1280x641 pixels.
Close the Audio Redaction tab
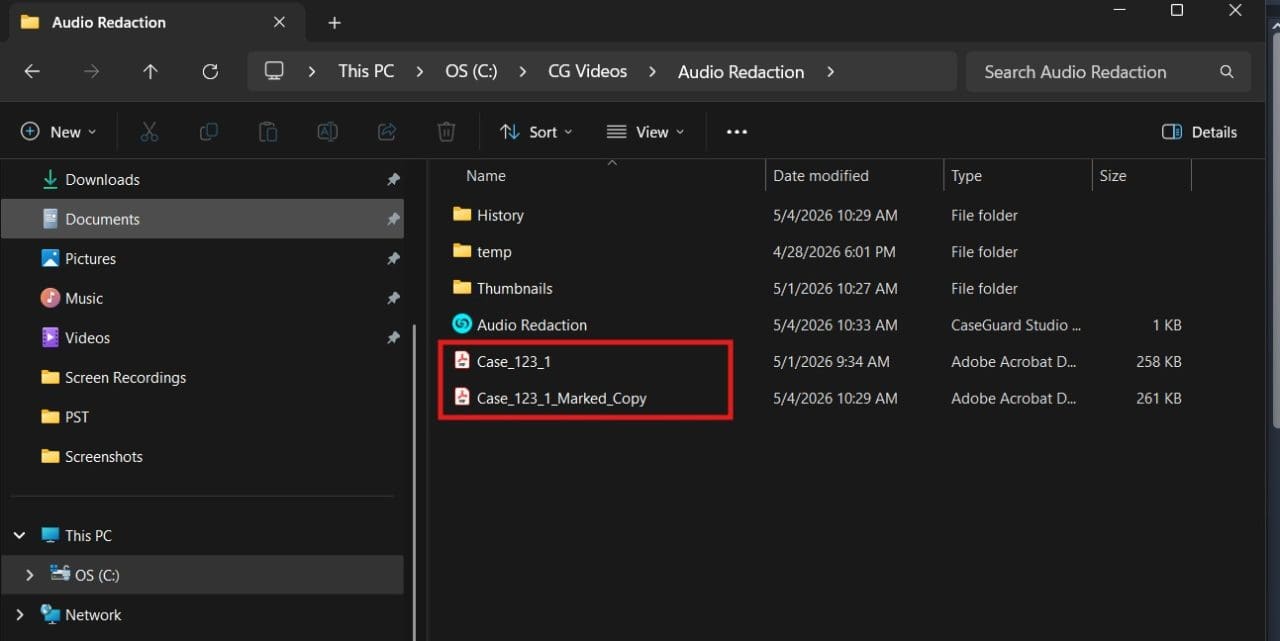(x=279, y=22)
